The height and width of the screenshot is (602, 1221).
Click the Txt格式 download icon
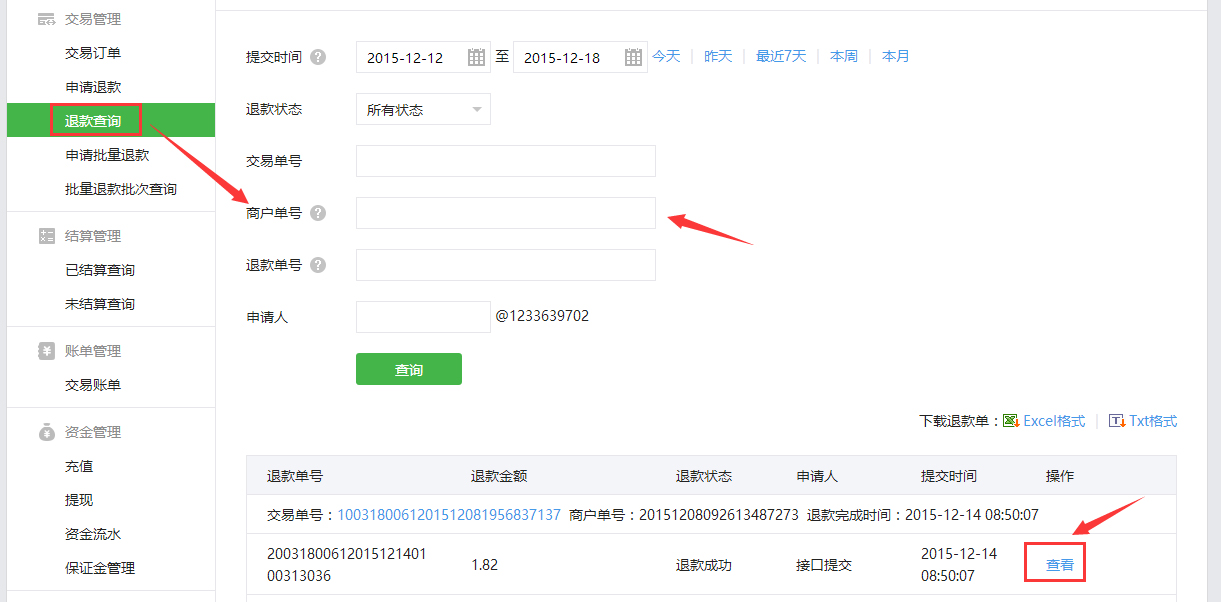(x=1117, y=421)
